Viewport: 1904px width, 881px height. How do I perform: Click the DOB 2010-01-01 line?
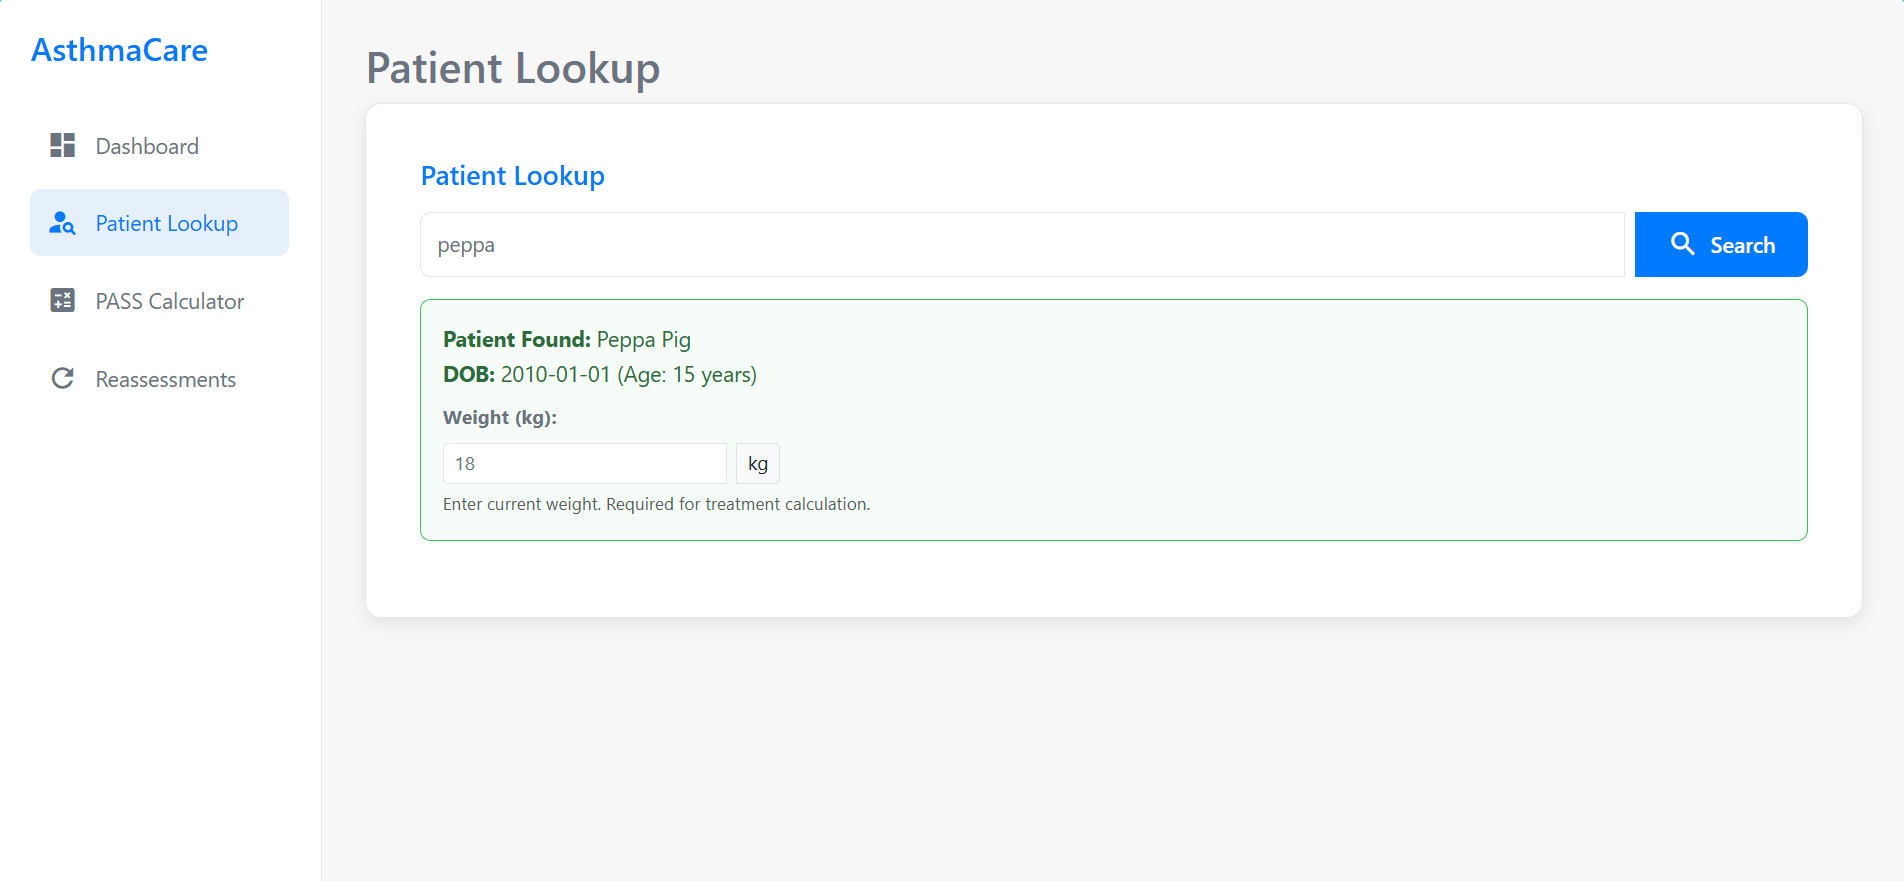(600, 375)
